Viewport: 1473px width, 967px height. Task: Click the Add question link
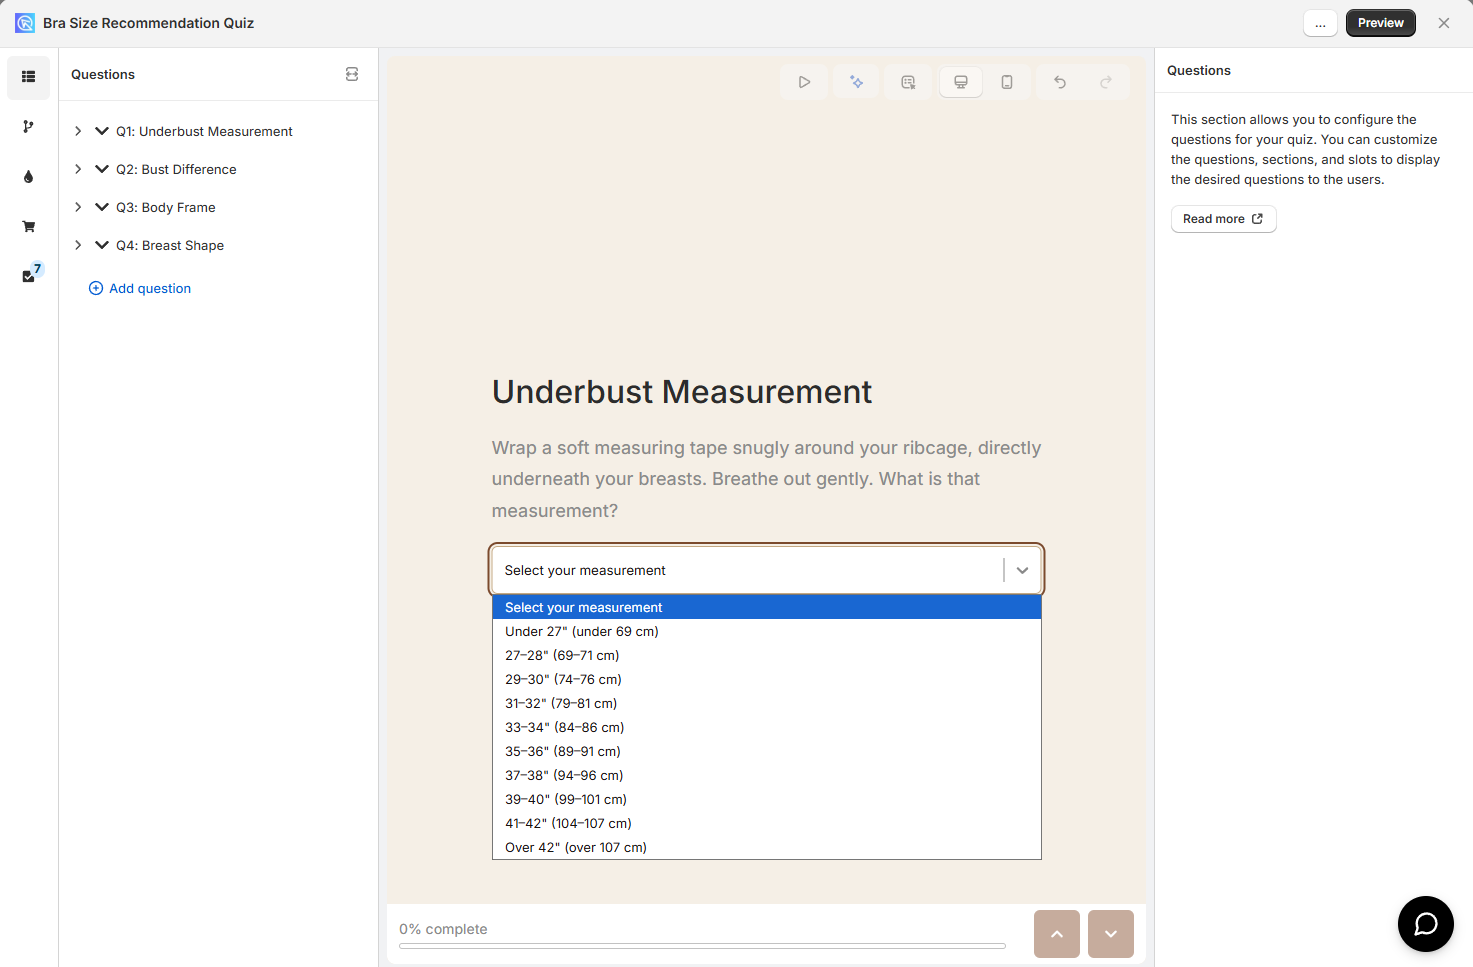[x=149, y=288]
